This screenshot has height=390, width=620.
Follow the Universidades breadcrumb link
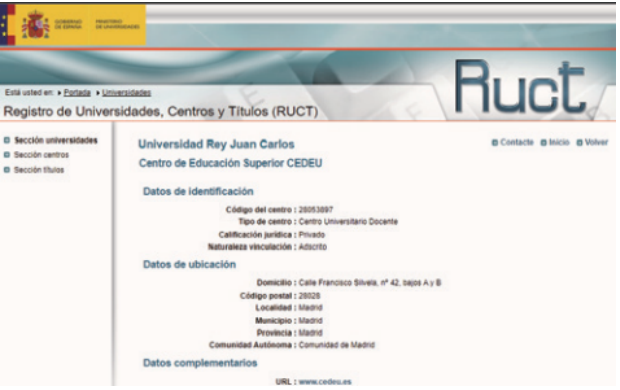point(127,93)
